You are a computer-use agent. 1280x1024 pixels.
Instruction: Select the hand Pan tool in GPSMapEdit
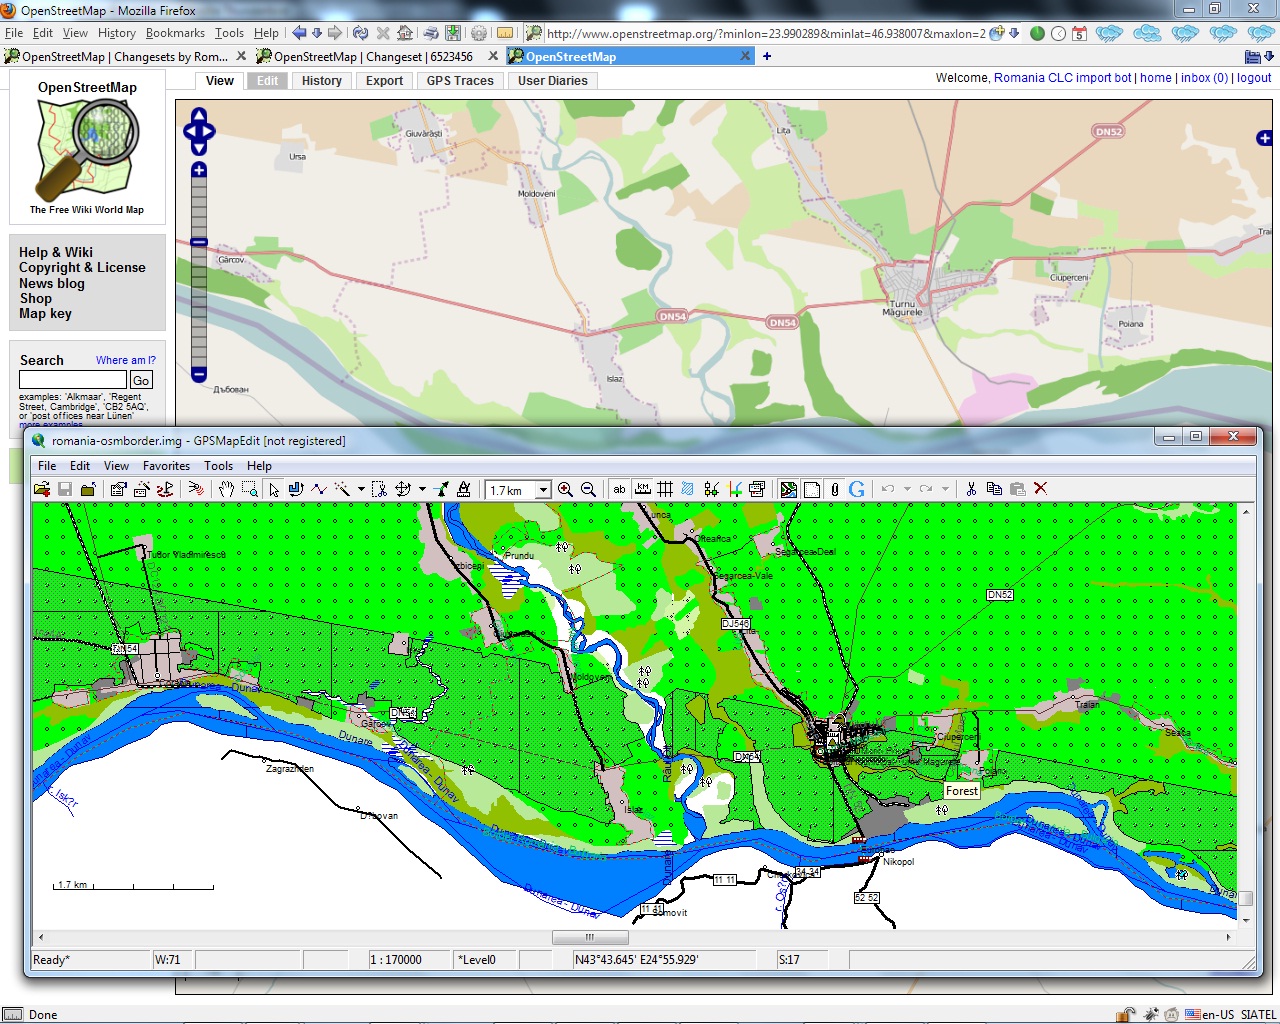[226, 489]
